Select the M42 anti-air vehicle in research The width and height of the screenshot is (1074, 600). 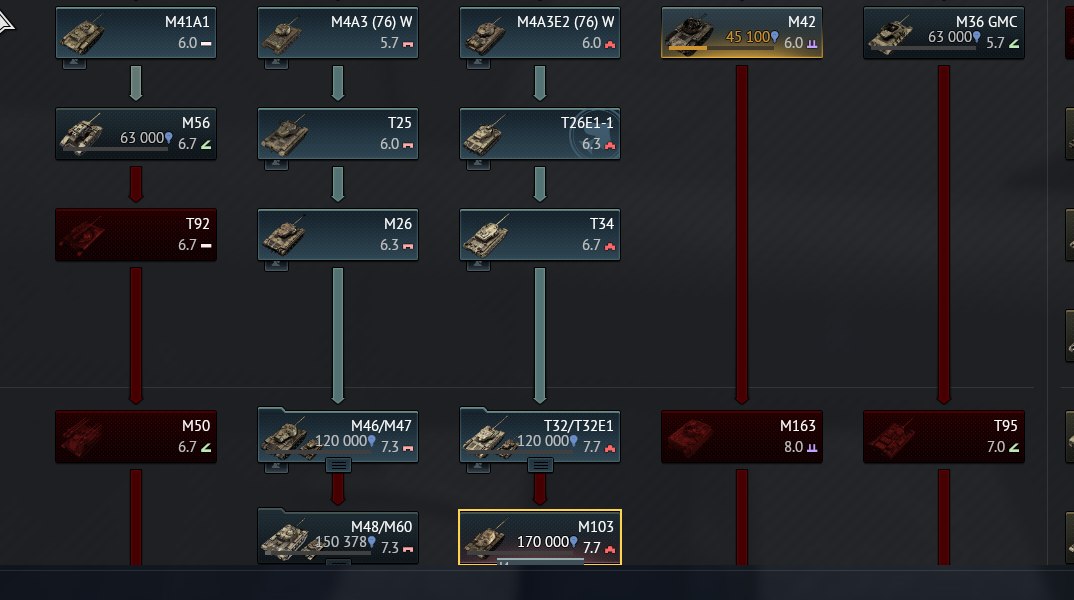point(742,32)
